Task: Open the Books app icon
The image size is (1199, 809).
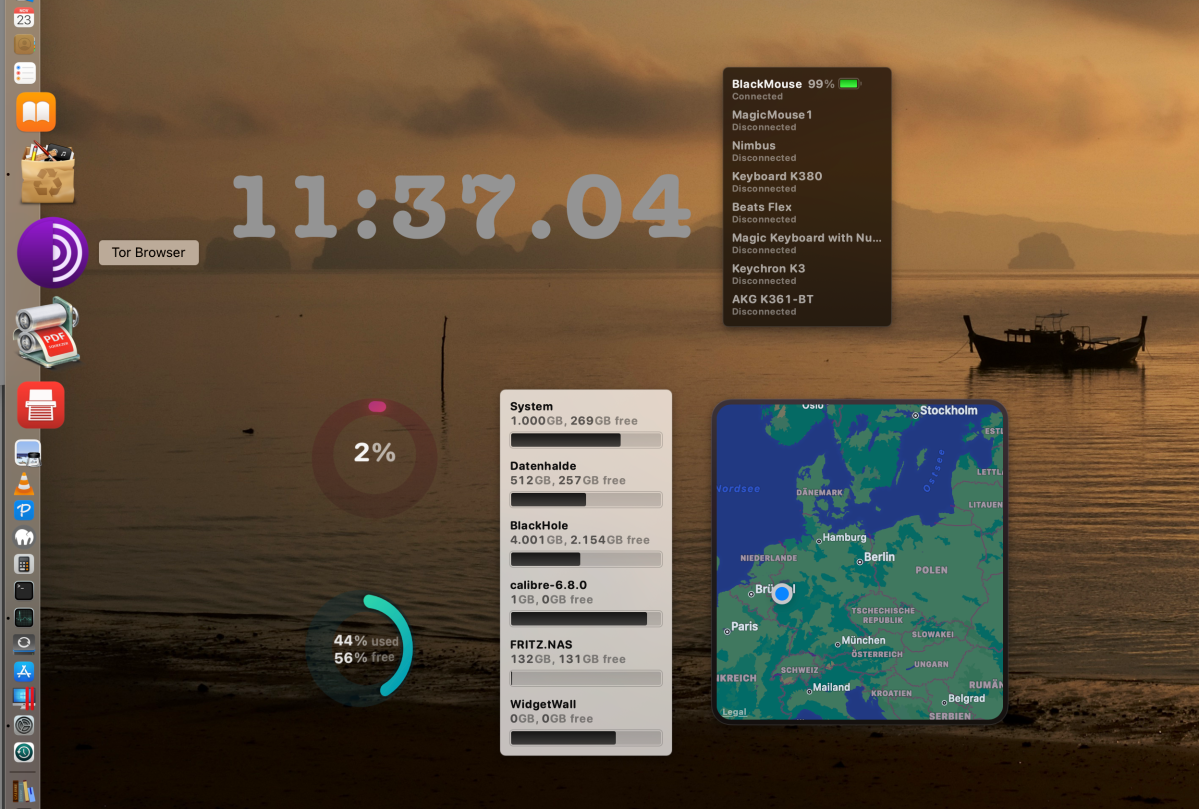Action: coord(36,112)
